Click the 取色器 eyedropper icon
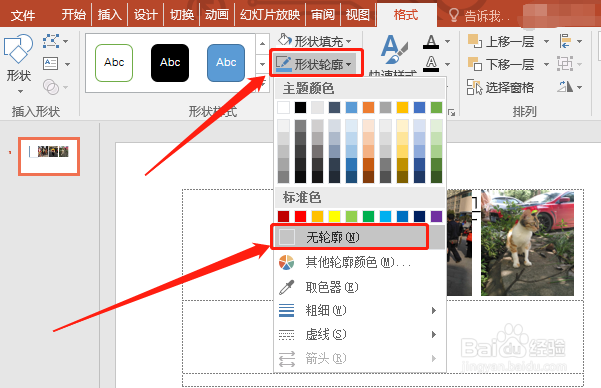 286,287
